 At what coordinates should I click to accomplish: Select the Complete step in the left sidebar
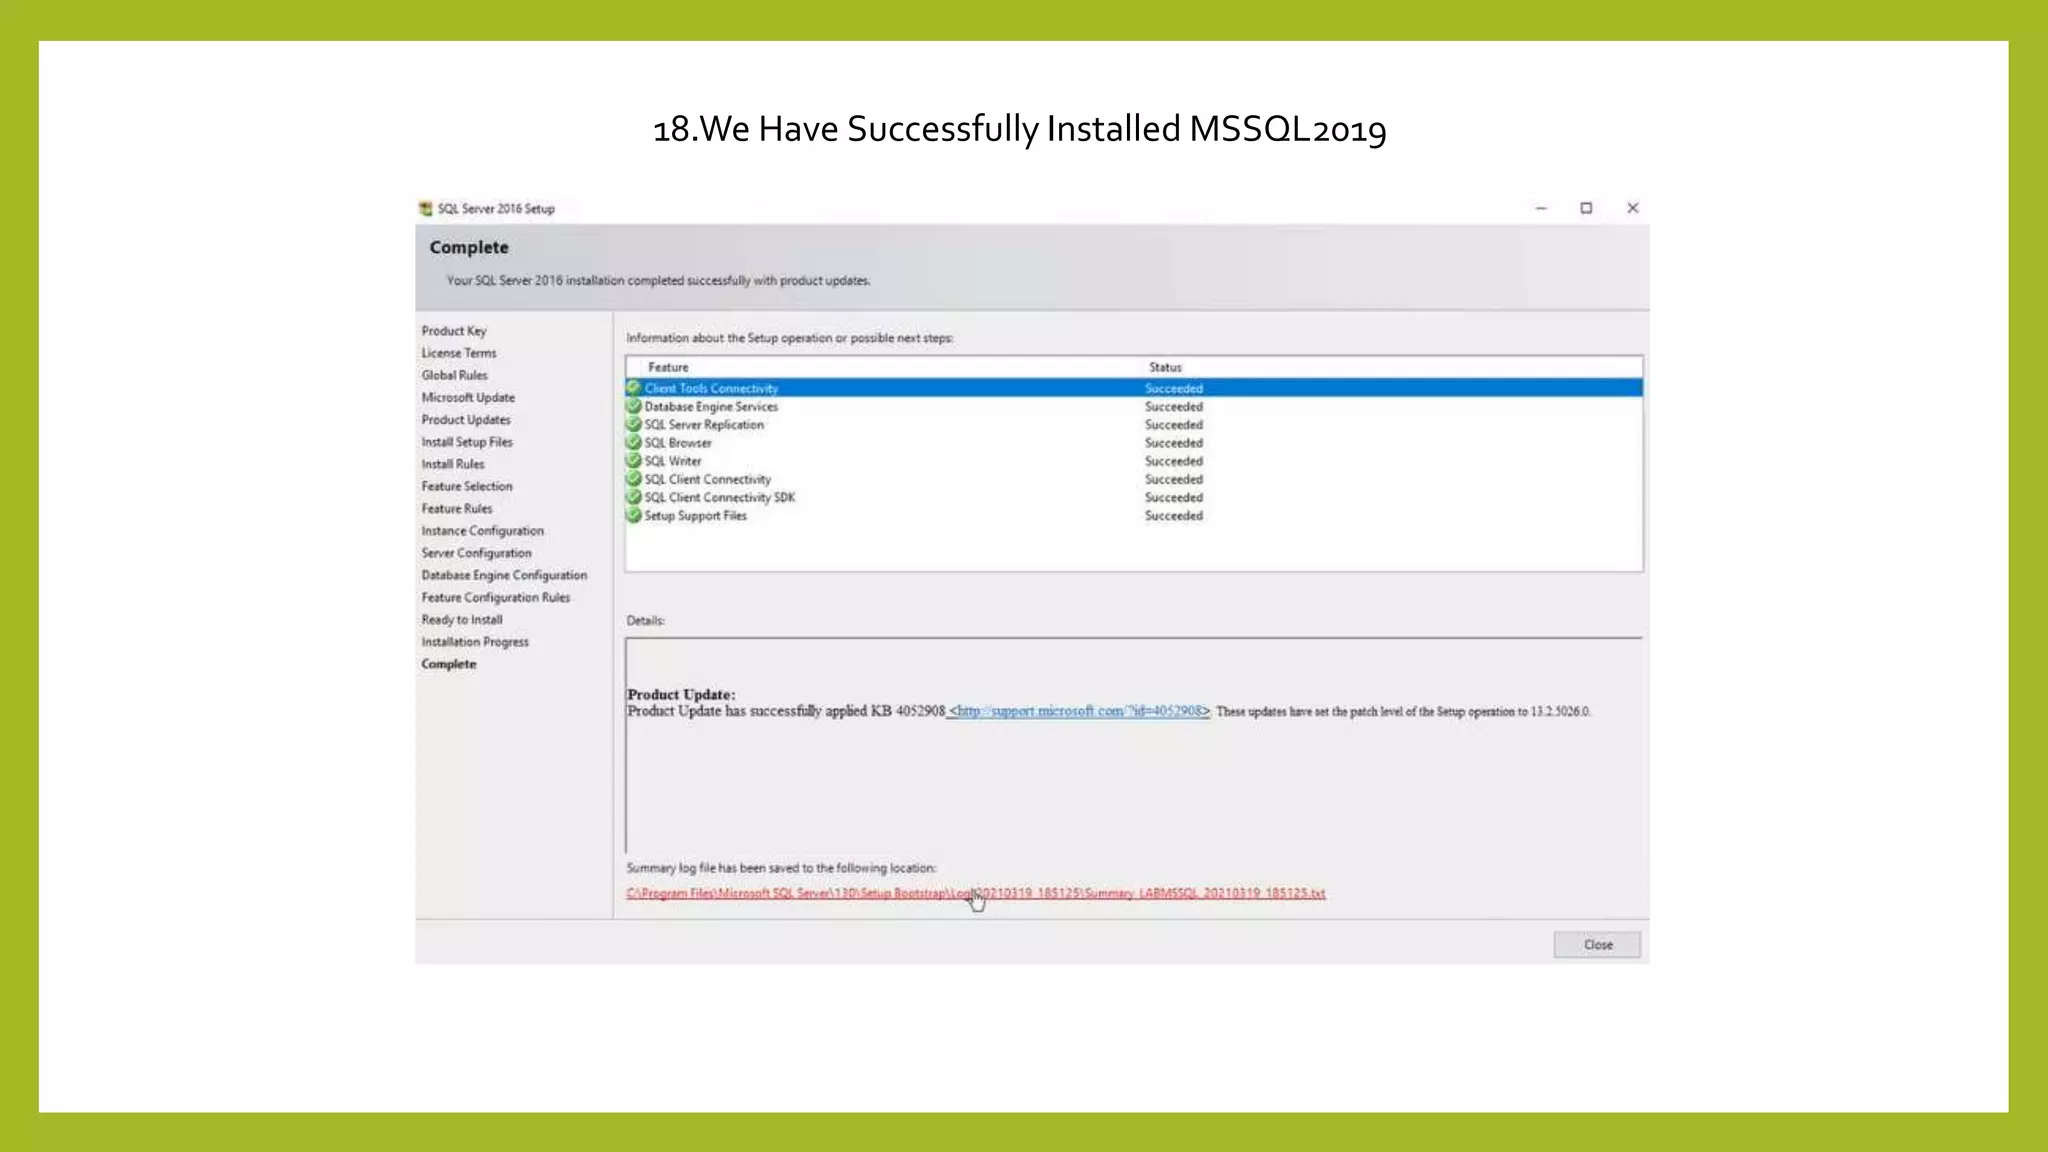point(449,664)
